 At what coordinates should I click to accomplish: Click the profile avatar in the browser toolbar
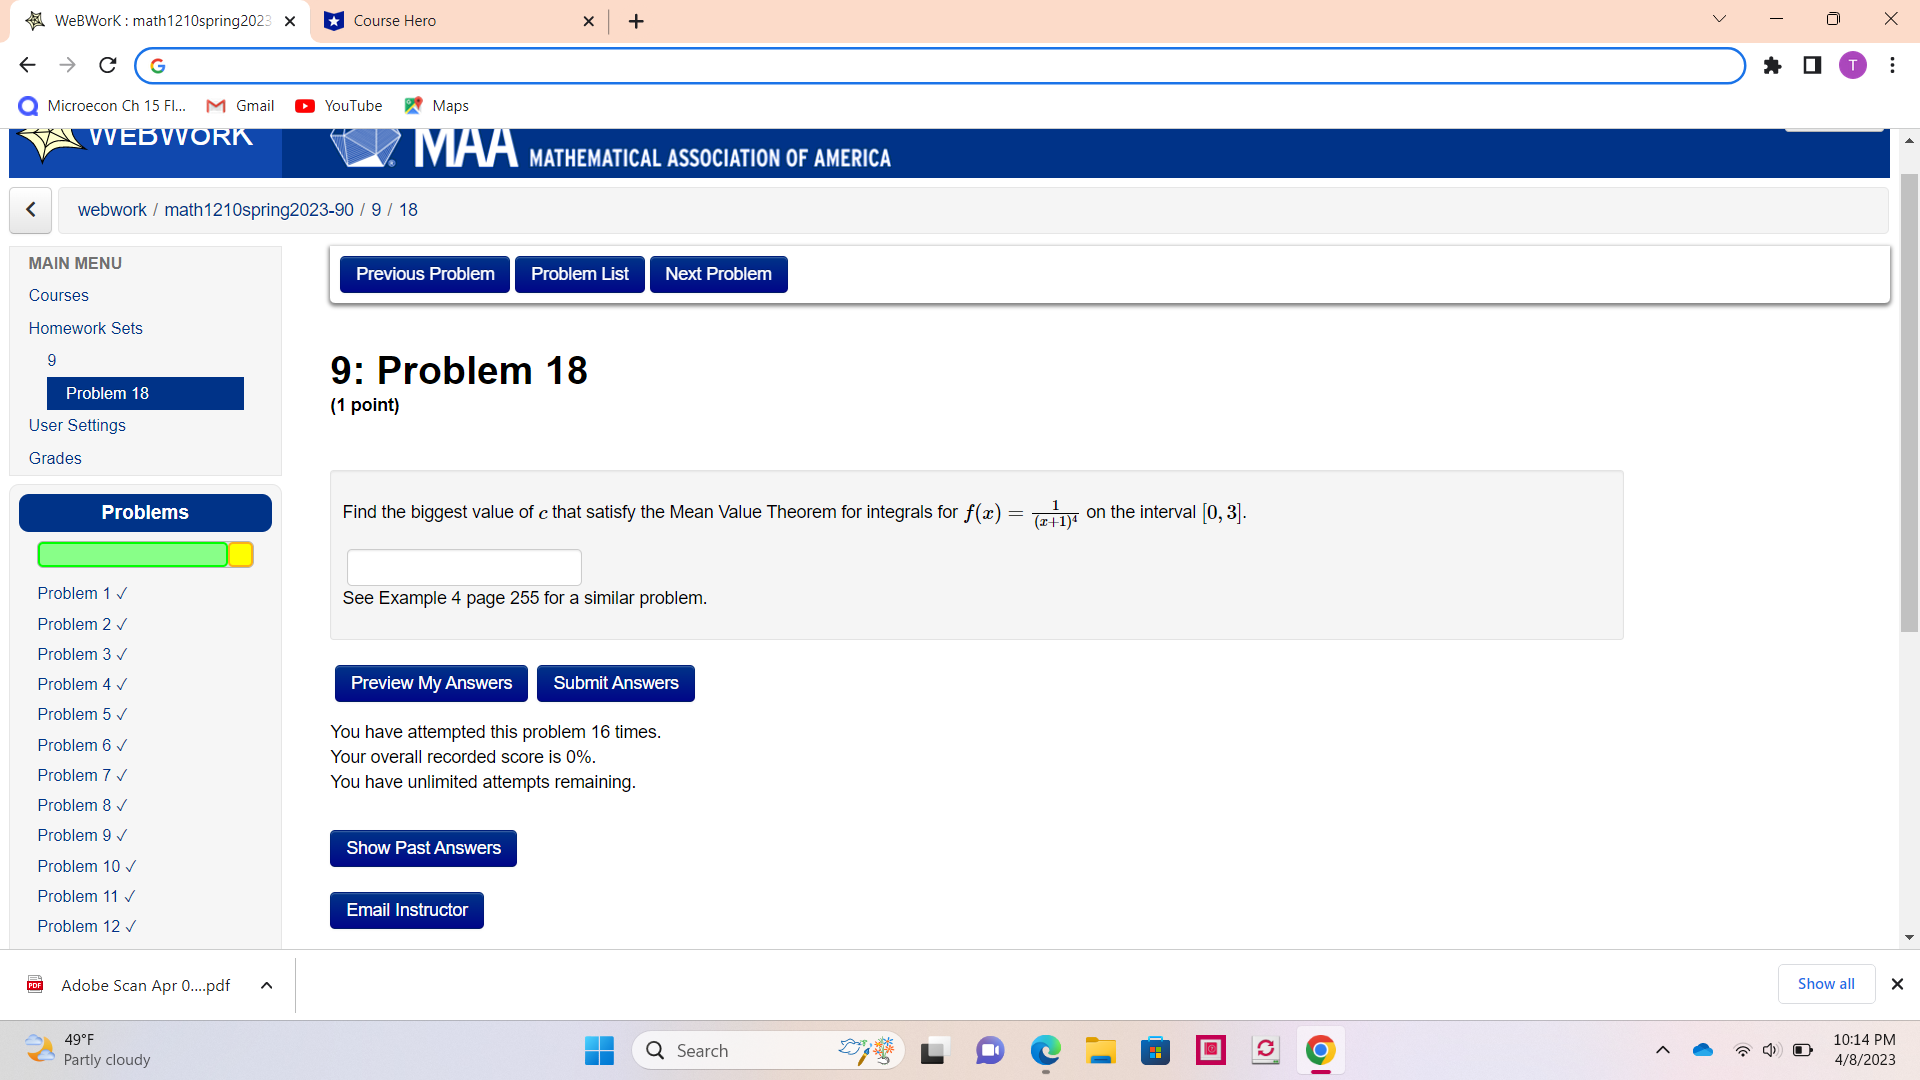(x=1853, y=65)
